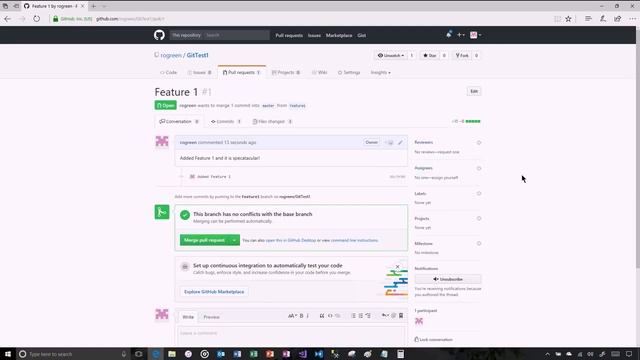640x360 pixels.
Task: Open the notifications bell
Action: pyautogui.click(x=449, y=35)
